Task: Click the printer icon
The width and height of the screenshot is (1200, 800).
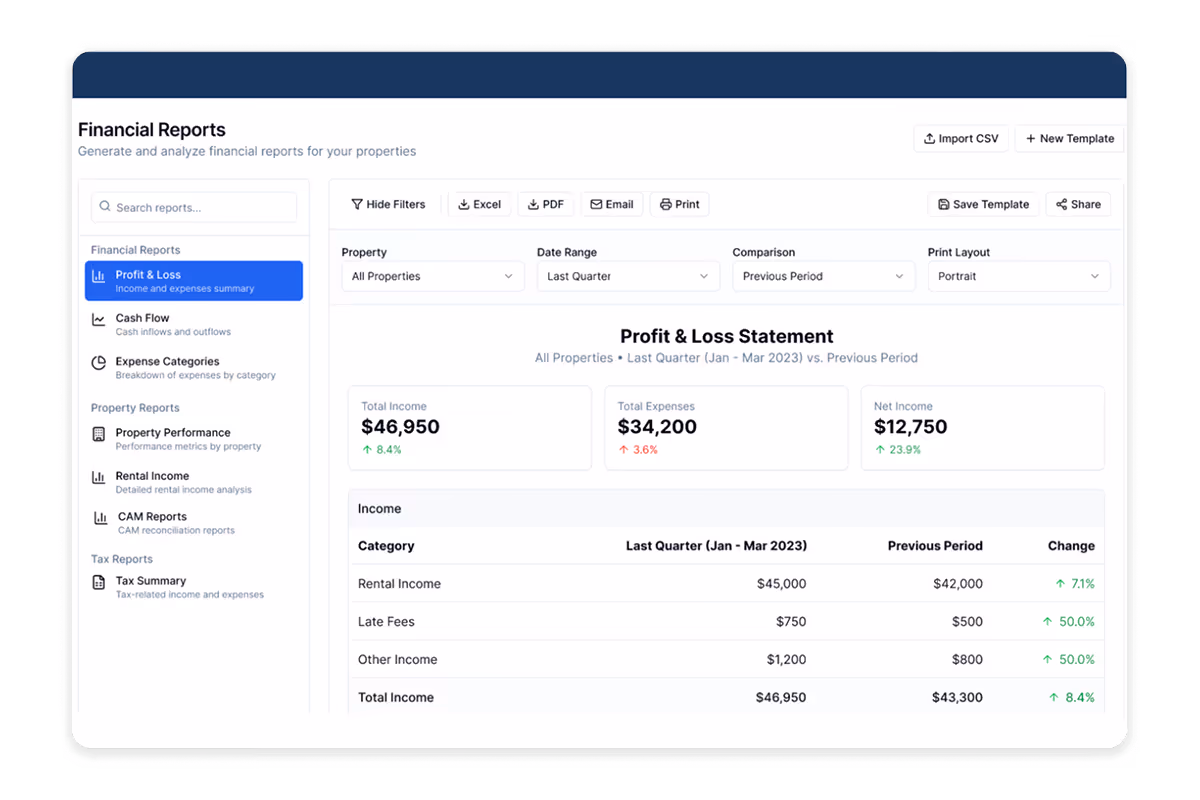Action: (667, 204)
